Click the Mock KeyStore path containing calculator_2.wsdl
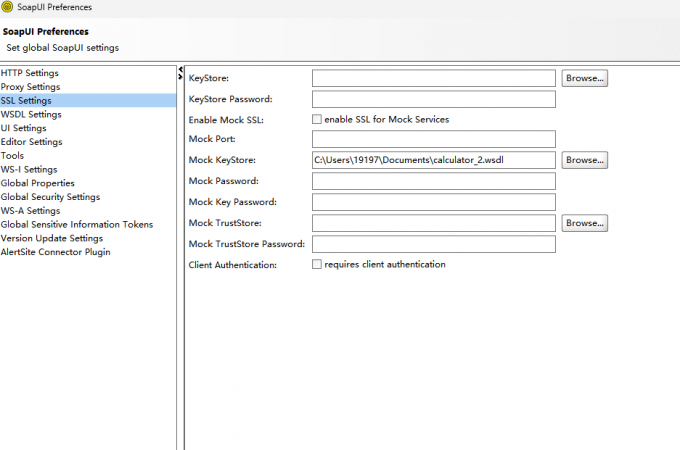 point(434,160)
